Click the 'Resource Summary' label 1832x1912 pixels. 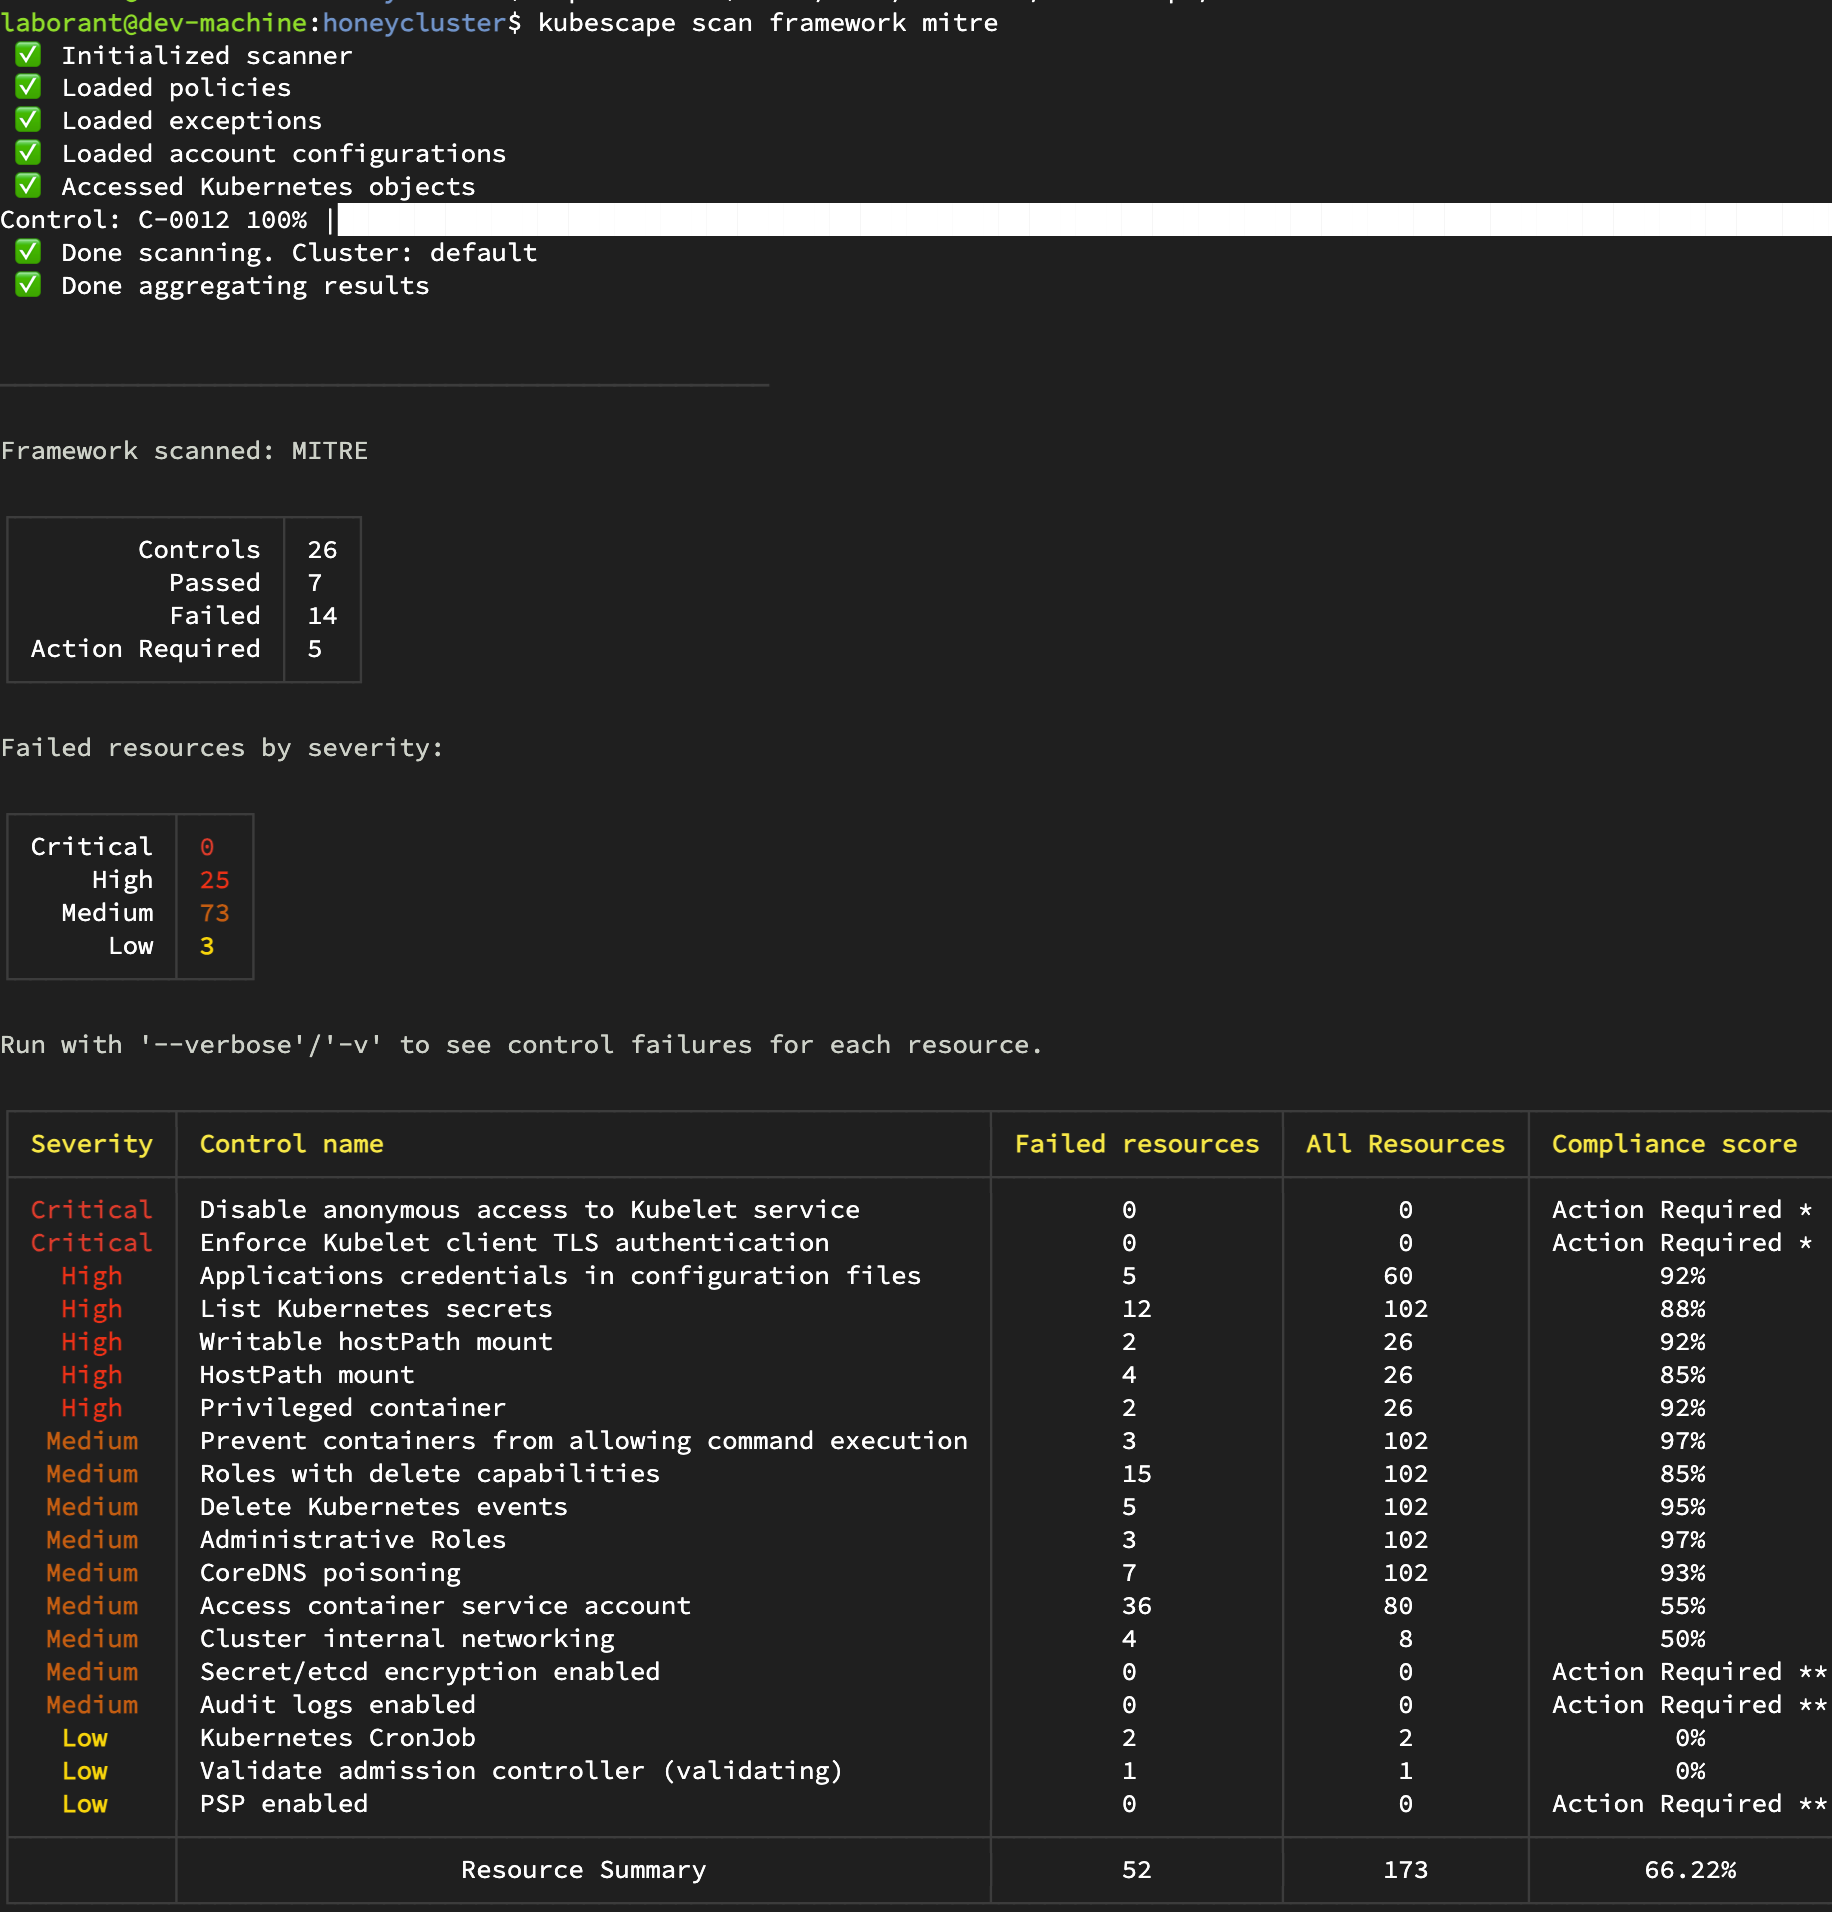pyautogui.click(x=584, y=1870)
